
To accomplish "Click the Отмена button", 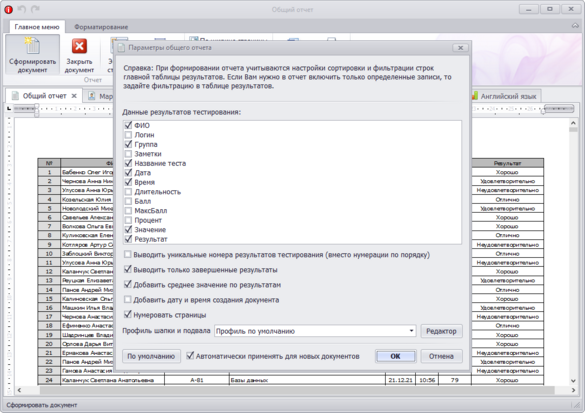I will 441,356.
